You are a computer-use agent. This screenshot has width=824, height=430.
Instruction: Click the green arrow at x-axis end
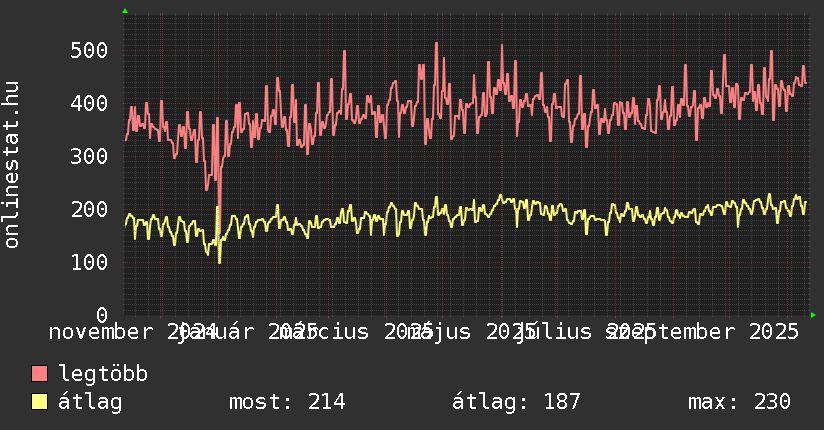(813, 315)
